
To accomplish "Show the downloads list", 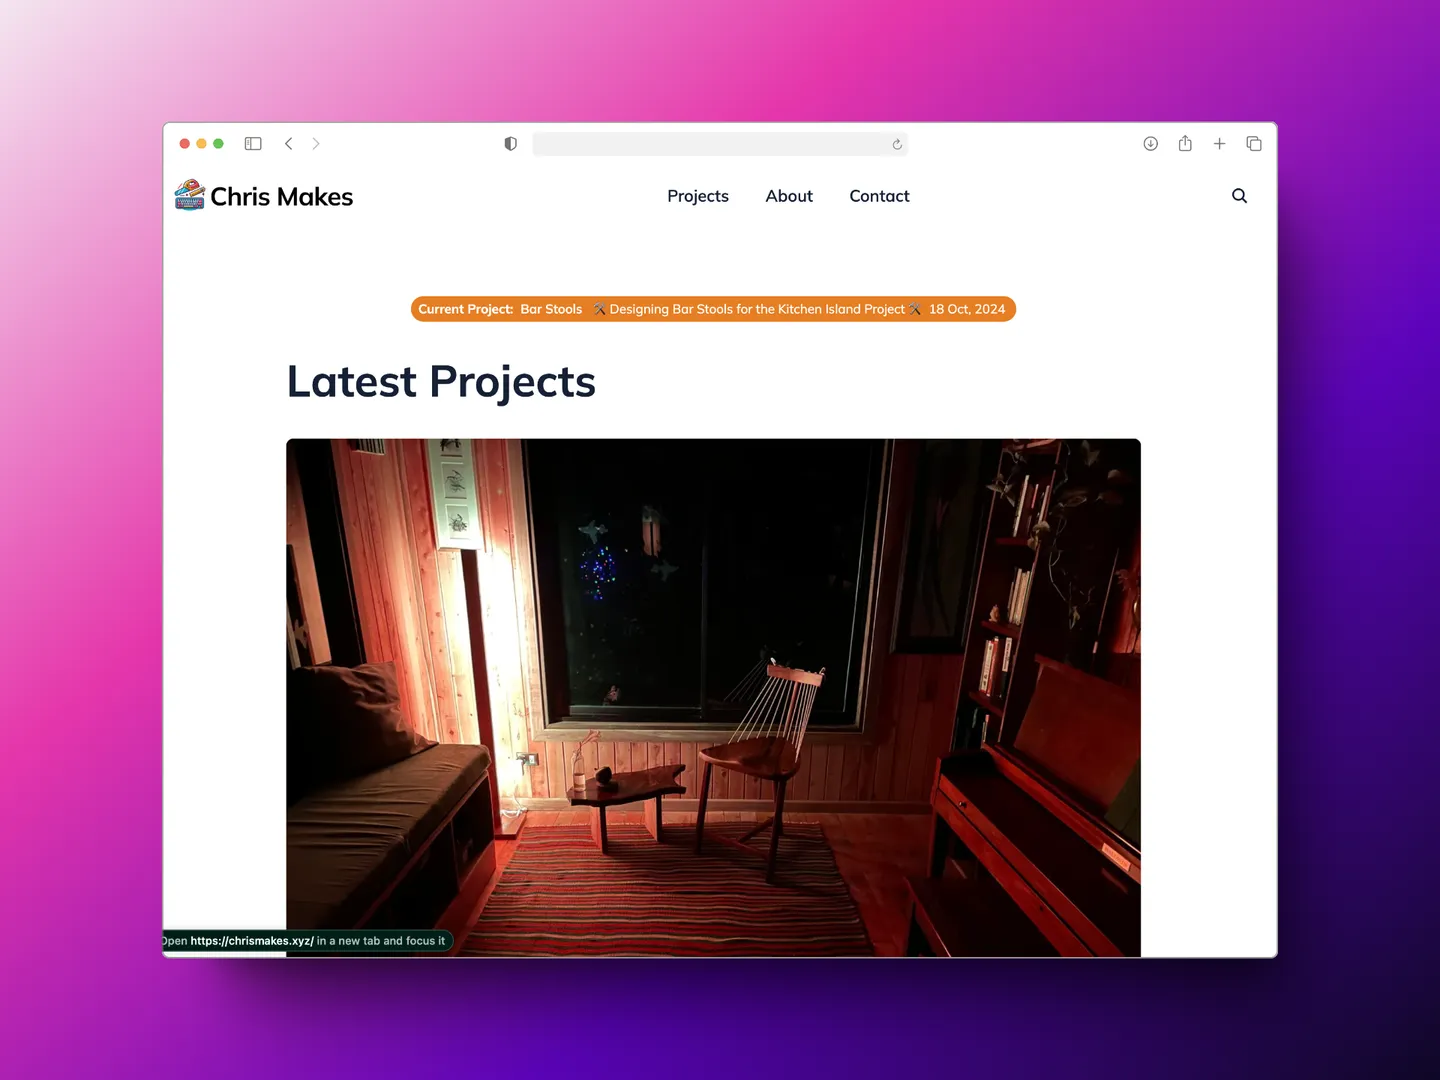I will [1150, 144].
